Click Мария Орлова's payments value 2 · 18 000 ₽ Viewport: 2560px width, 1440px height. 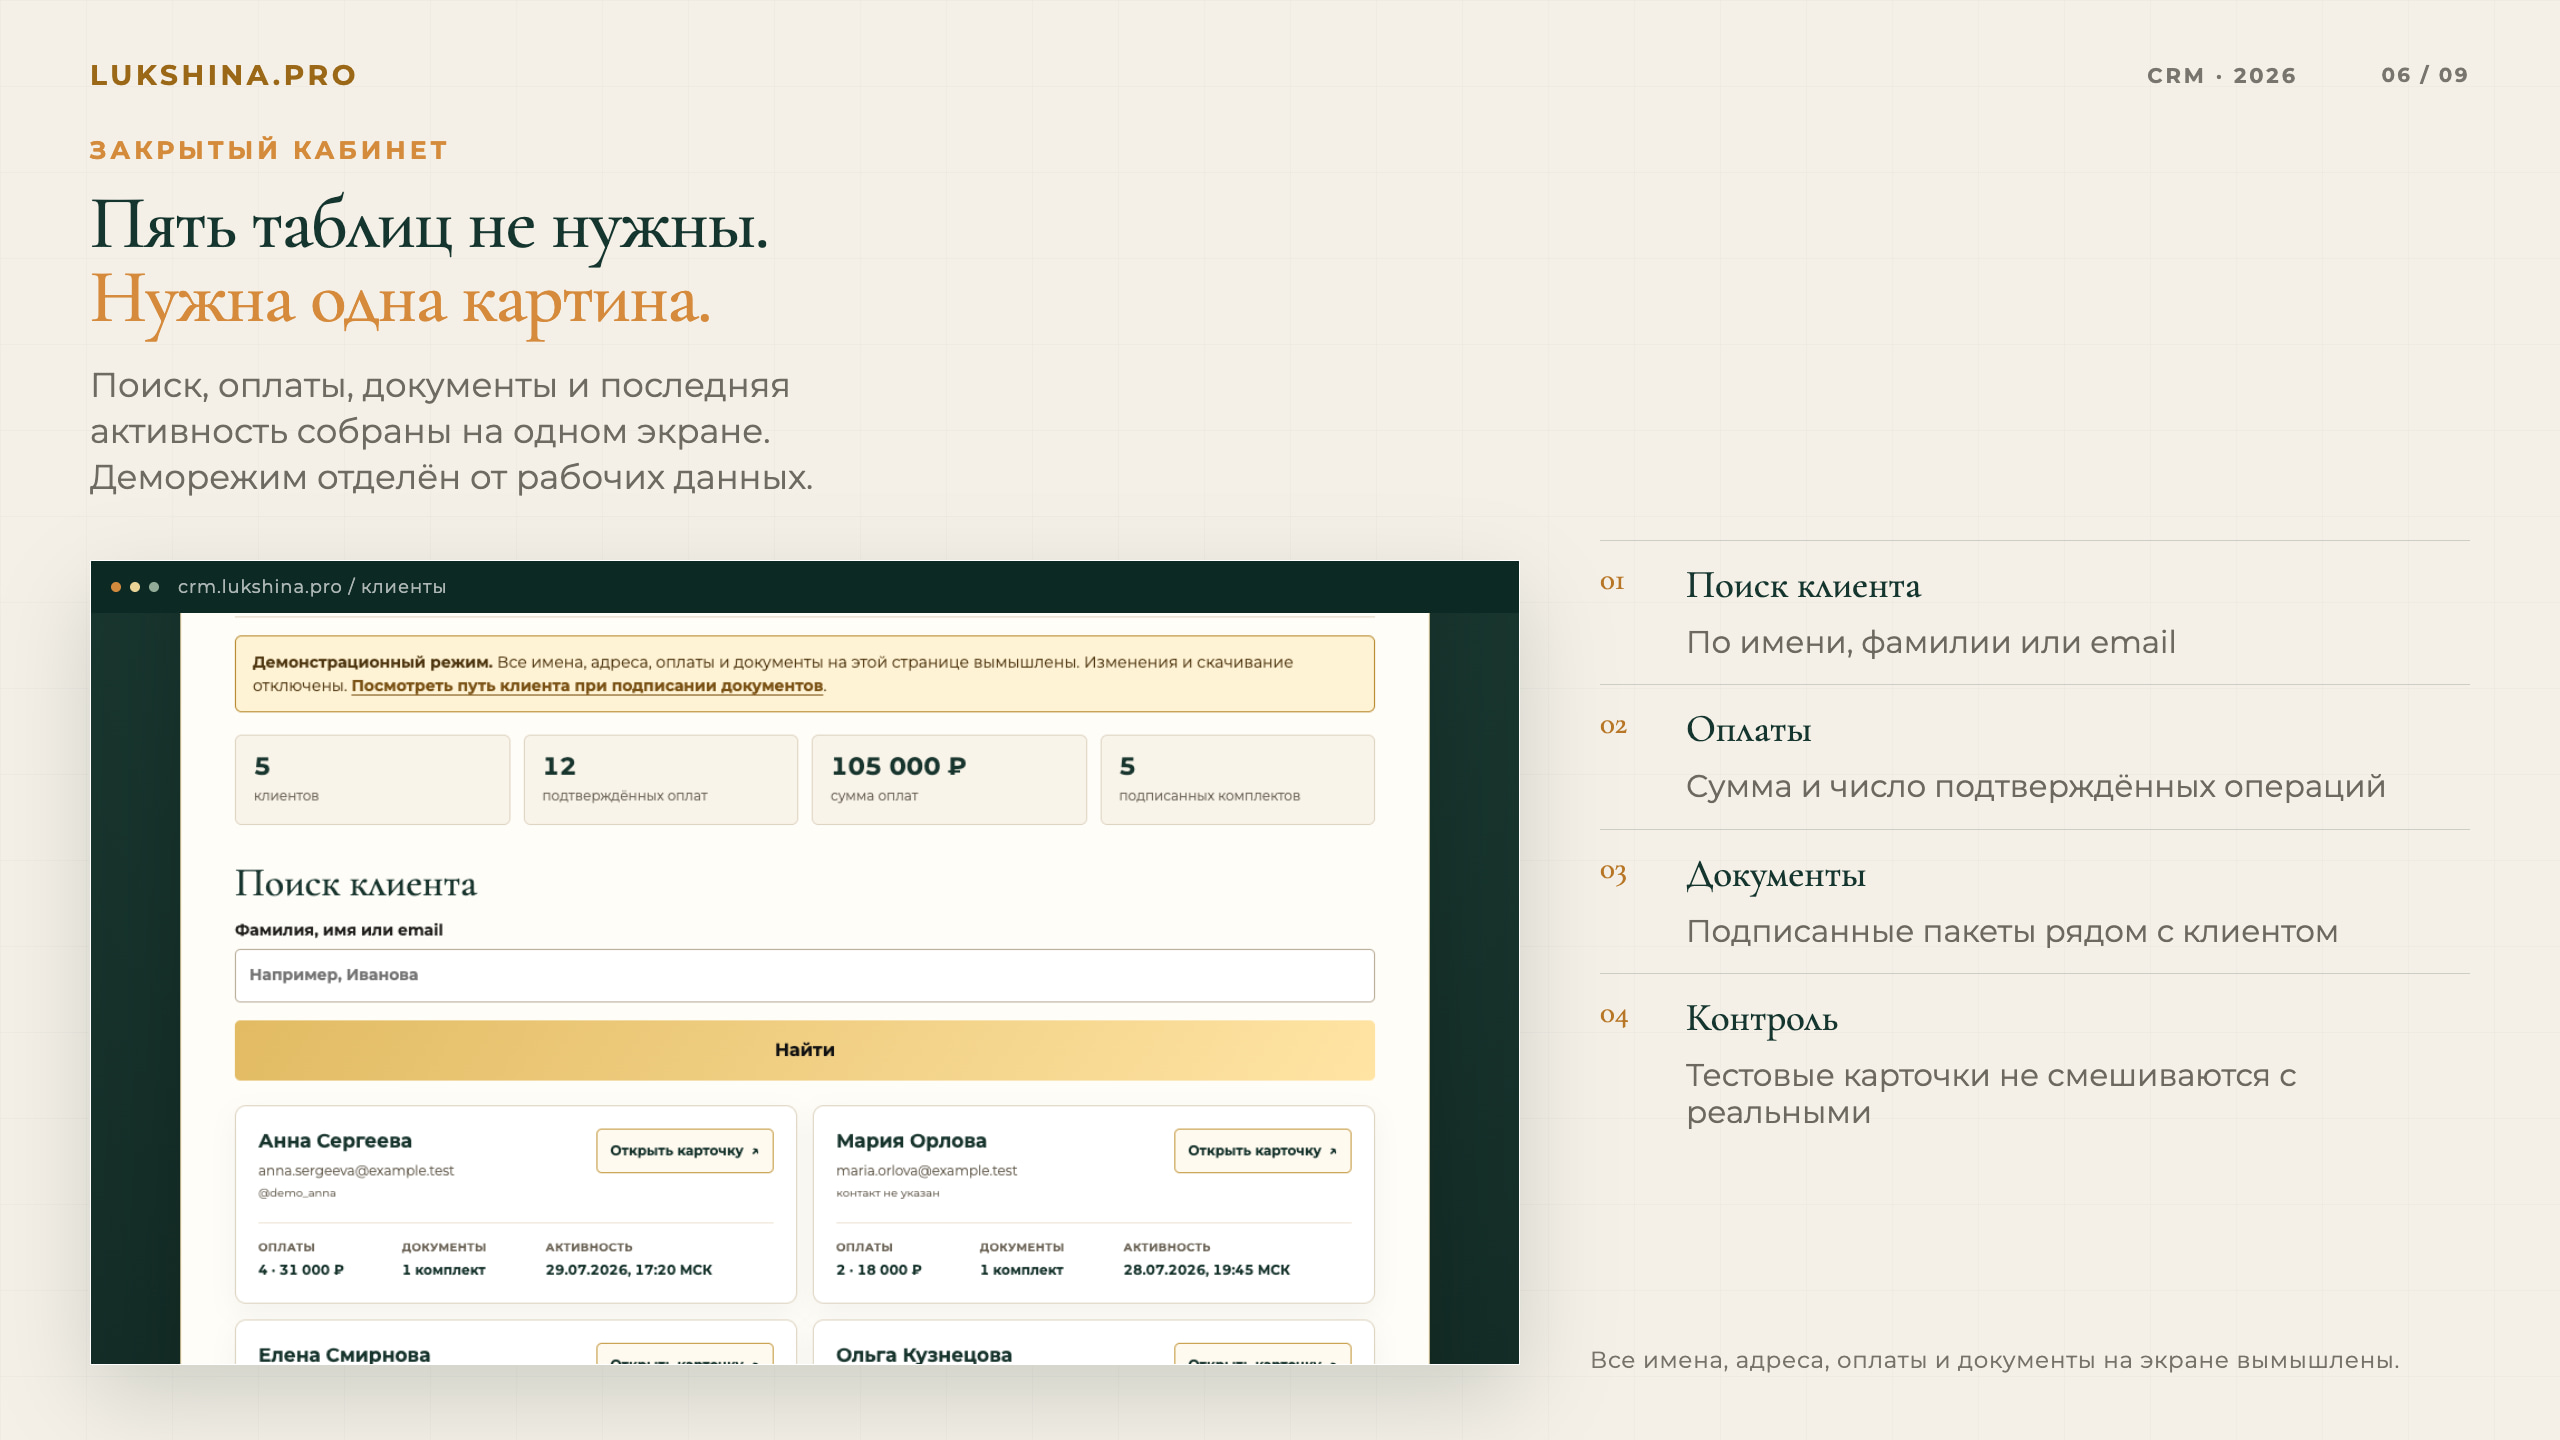point(879,1270)
